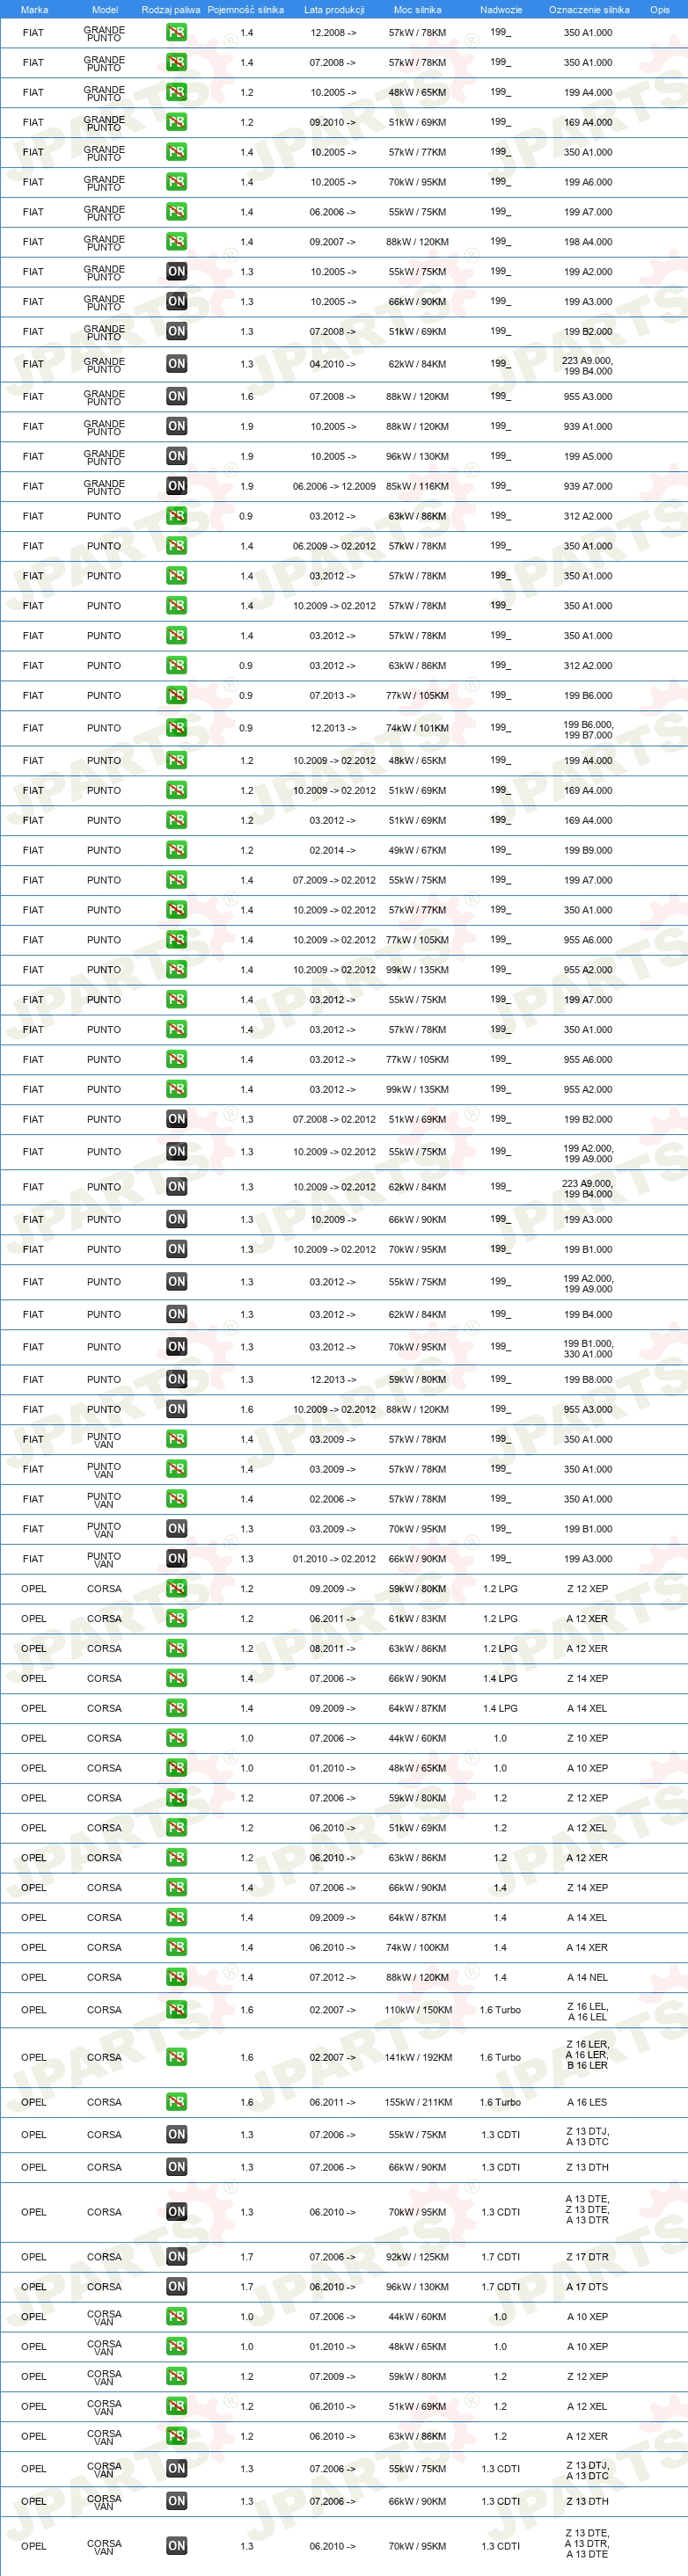Screen dimensions: 688x2576
Task: Click the ON icon in the 939 A7.000 row
Action: (x=176, y=486)
